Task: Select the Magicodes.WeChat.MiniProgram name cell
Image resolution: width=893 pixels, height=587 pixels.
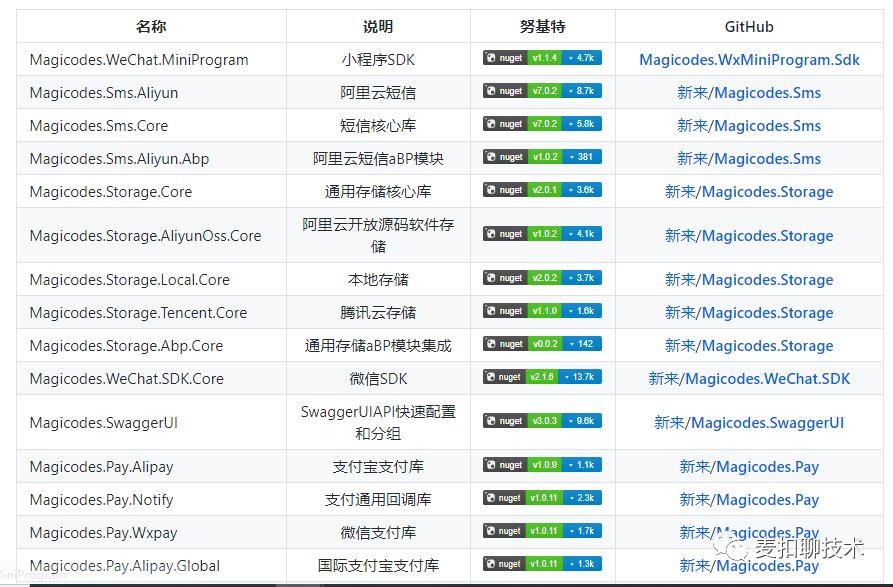Action: point(151,59)
